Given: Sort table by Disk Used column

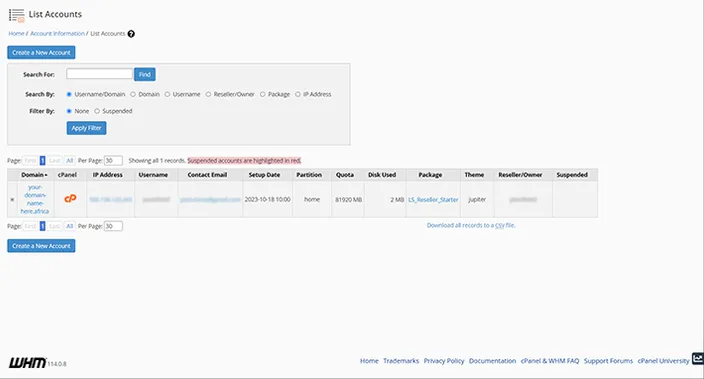Looking at the screenshot, I should coord(382,175).
